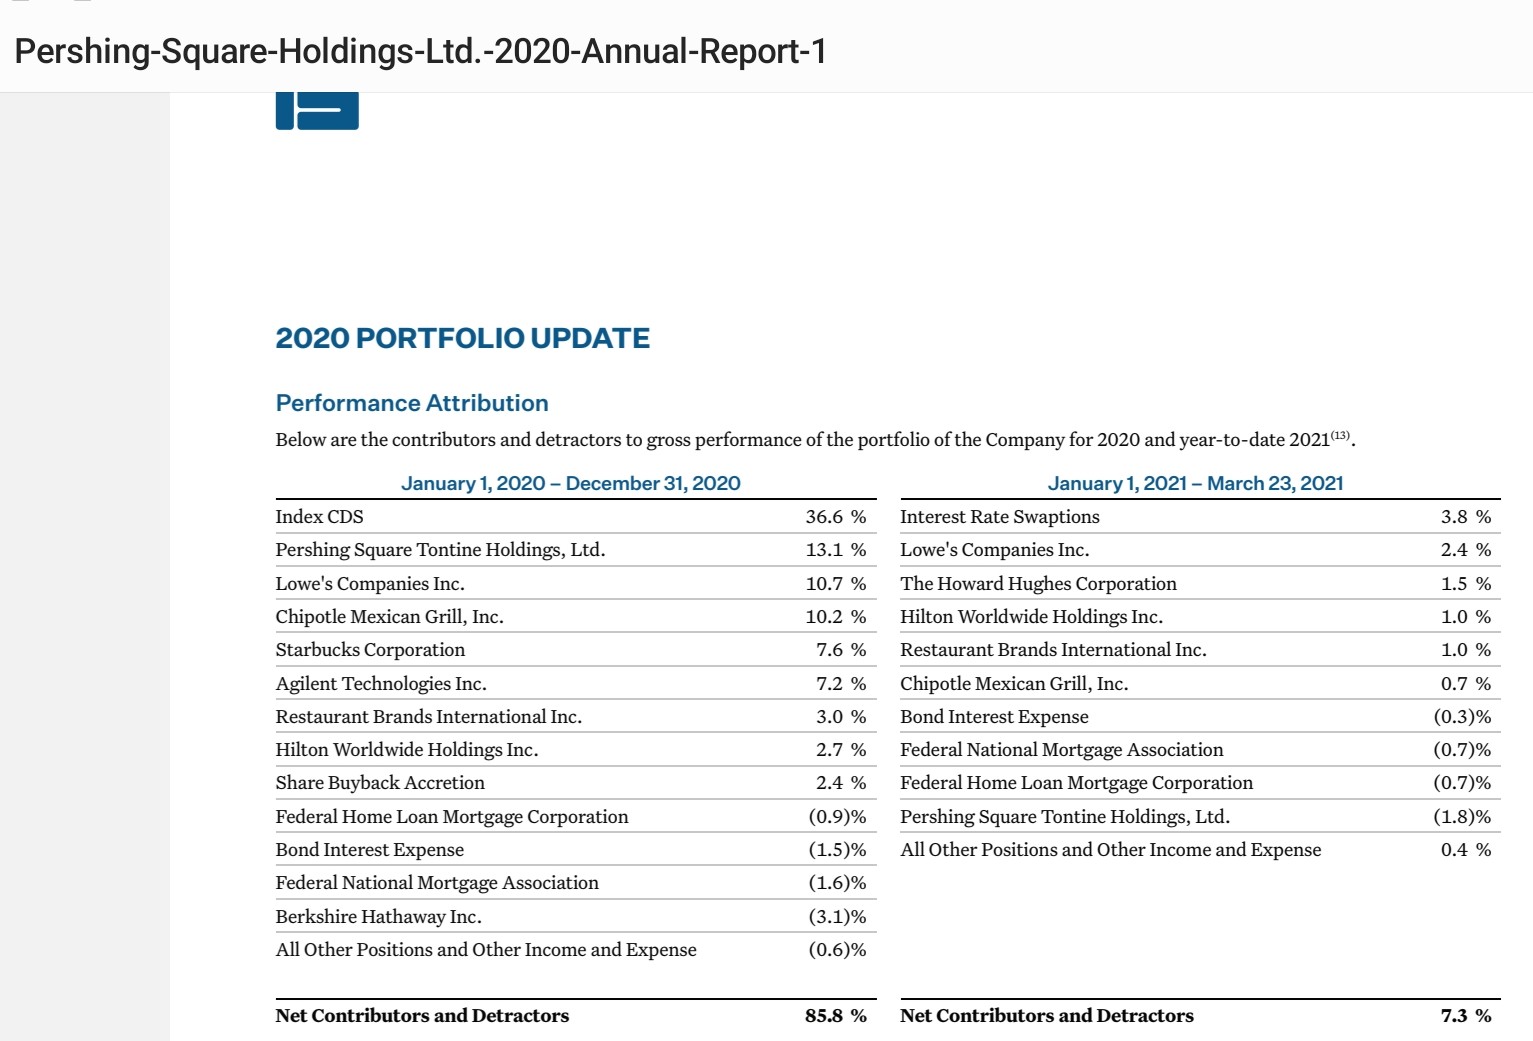Viewport: 1533px width, 1041px height.
Task: Click the 85.8 % net total
Action: 836,1015
